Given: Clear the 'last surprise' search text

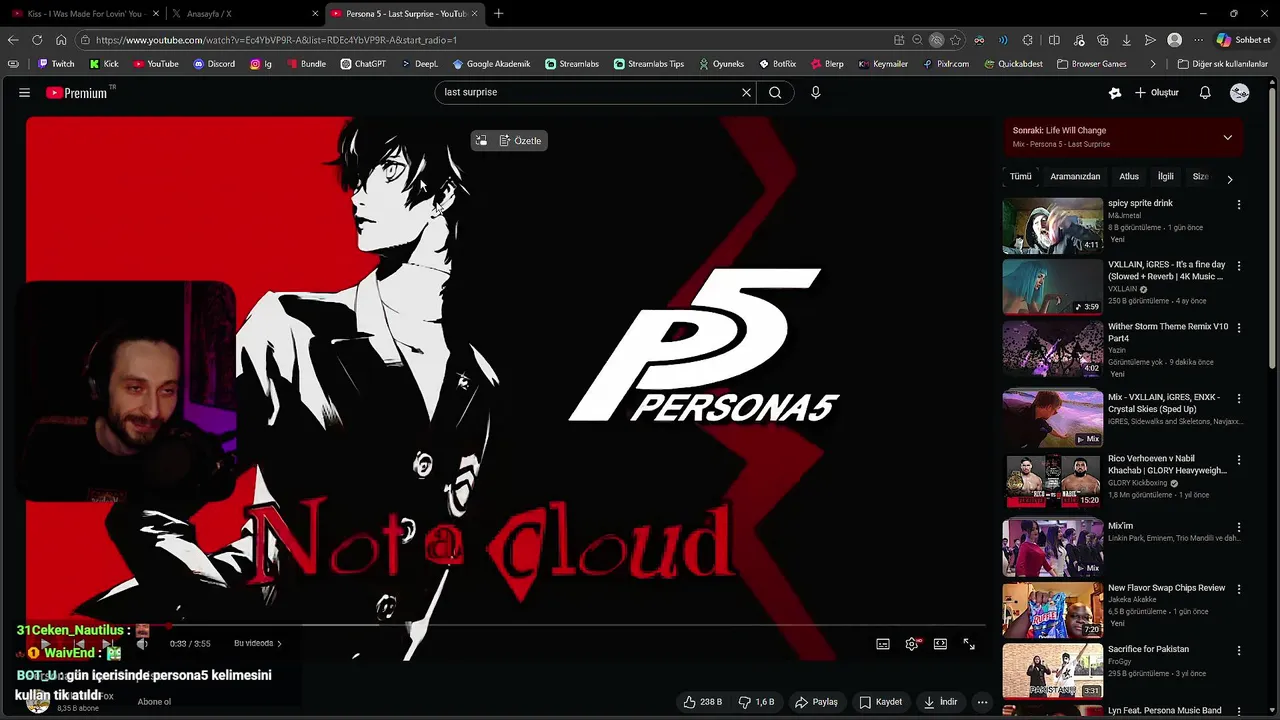Looking at the screenshot, I should (x=746, y=92).
